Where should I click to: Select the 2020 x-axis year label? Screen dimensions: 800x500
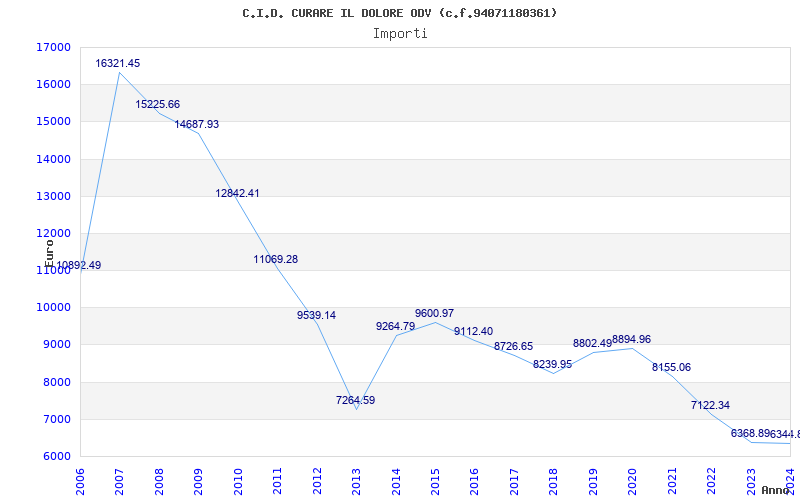tap(633, 481)
